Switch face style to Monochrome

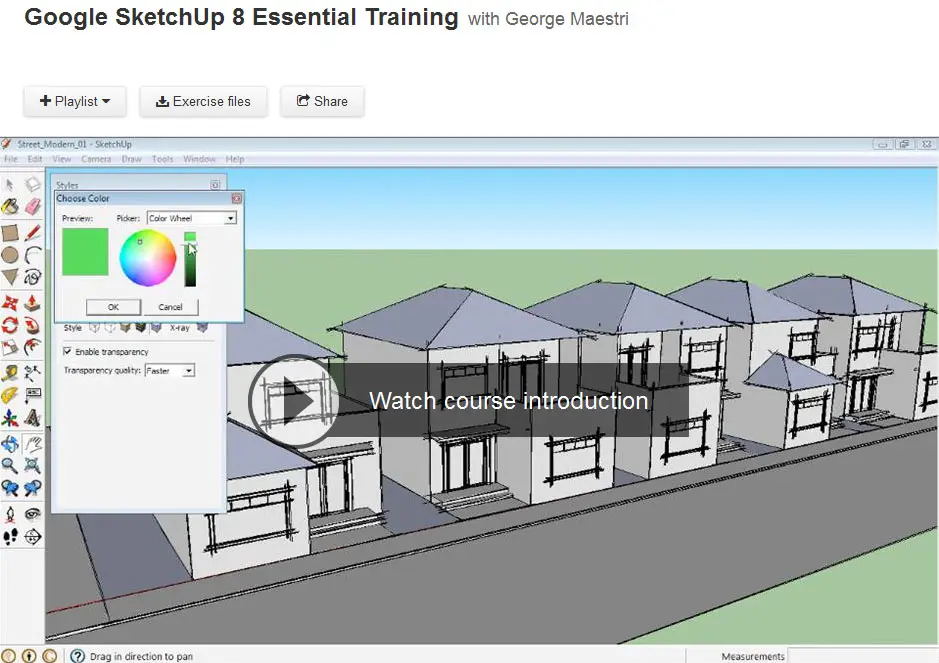[x=156, y=328]
